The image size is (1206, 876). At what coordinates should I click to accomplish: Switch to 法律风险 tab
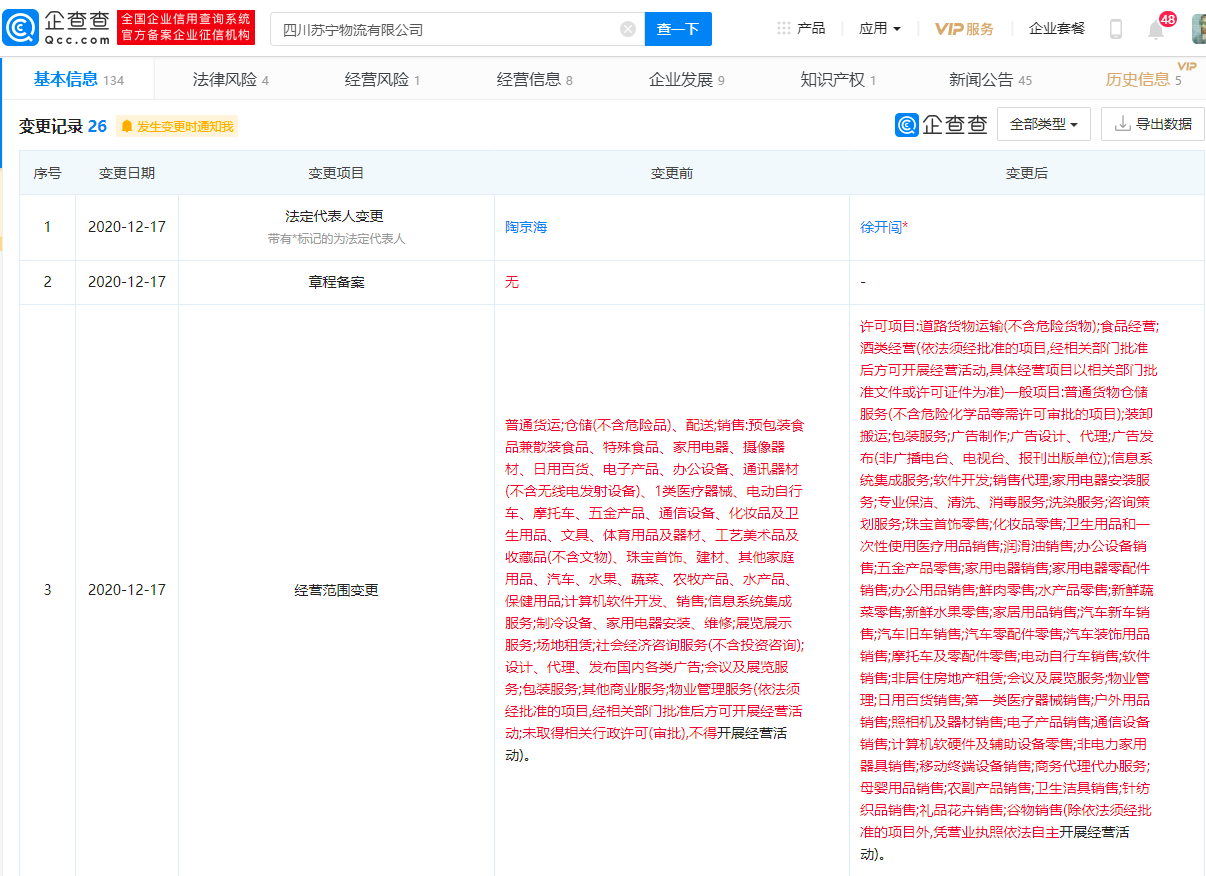230,79
